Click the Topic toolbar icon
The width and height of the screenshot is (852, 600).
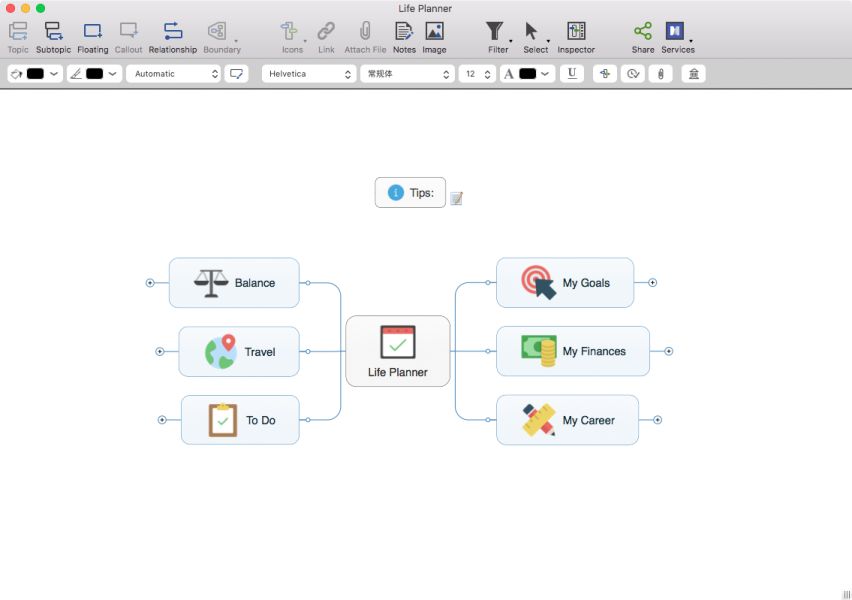click(18, 31)
